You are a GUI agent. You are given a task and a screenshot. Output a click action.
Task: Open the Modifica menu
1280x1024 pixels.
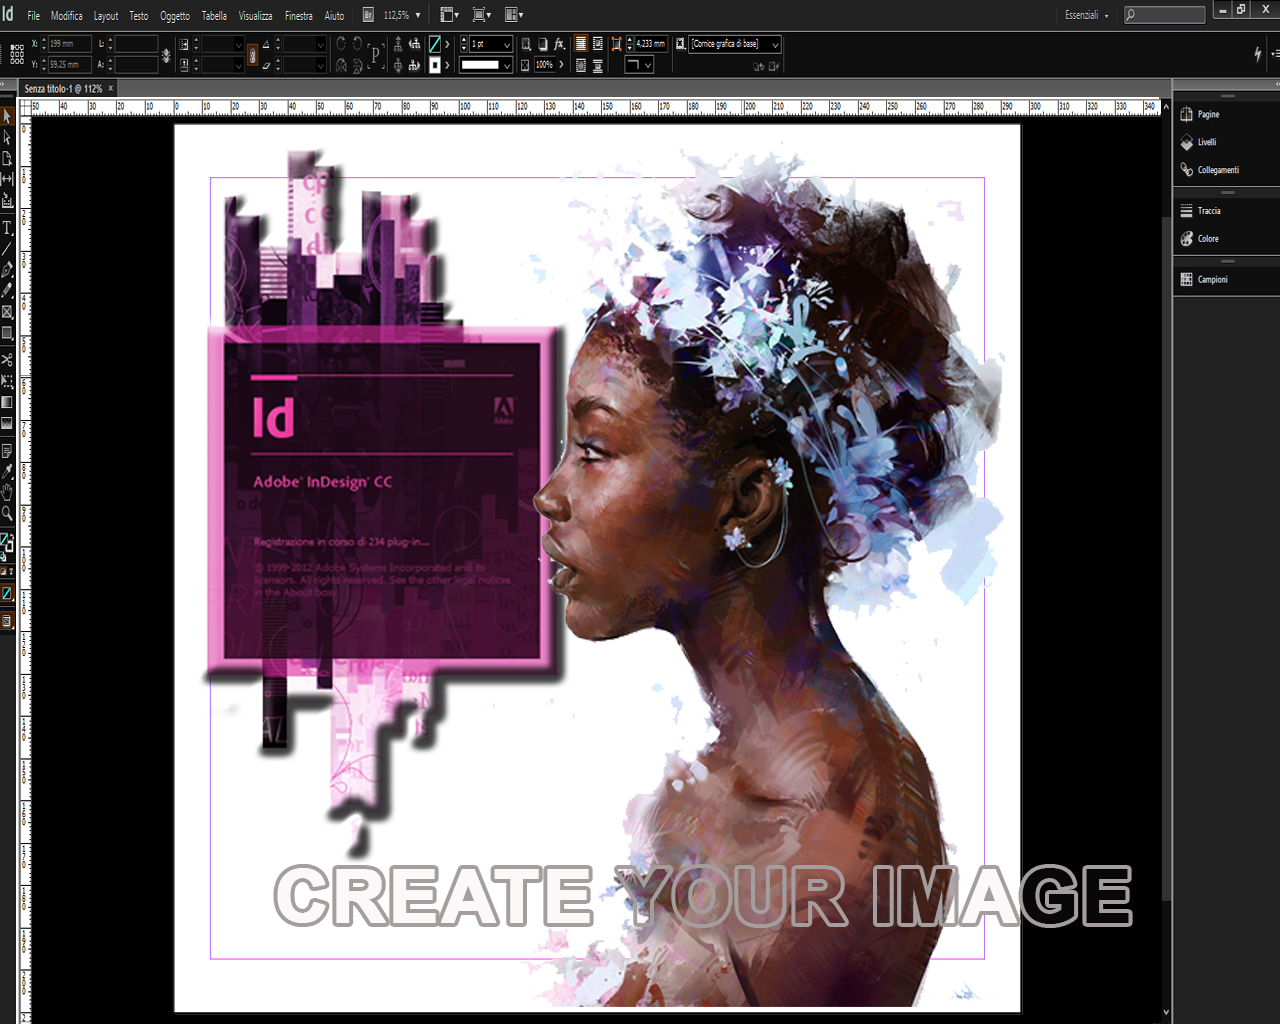[67, 16]
